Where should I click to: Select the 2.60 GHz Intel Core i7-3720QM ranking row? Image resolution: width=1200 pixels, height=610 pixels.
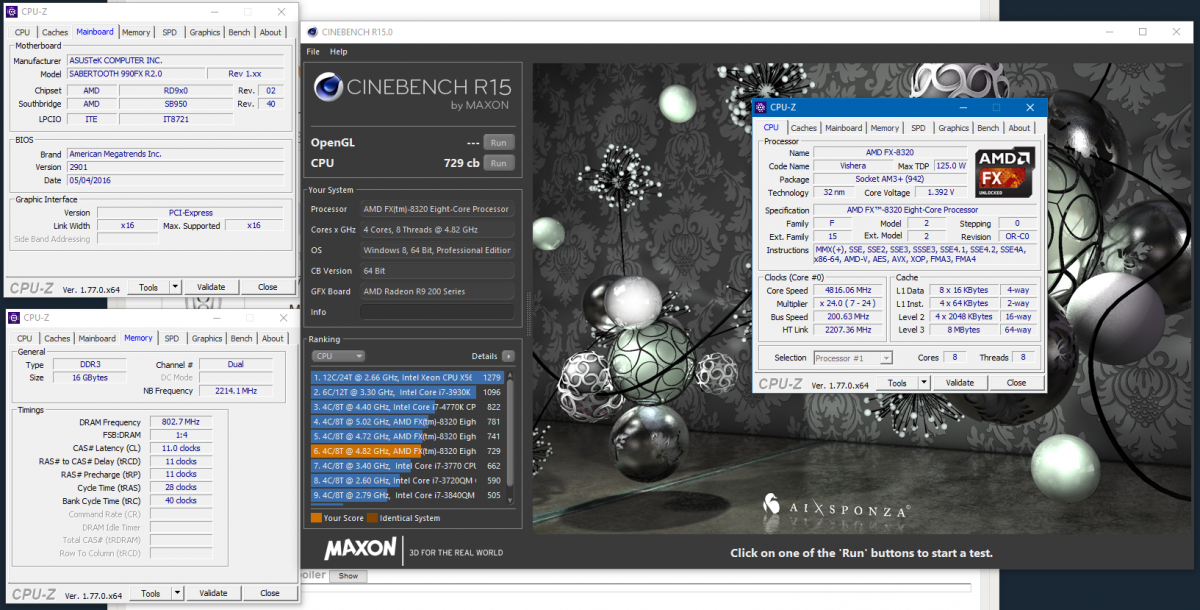click(407, 481)
